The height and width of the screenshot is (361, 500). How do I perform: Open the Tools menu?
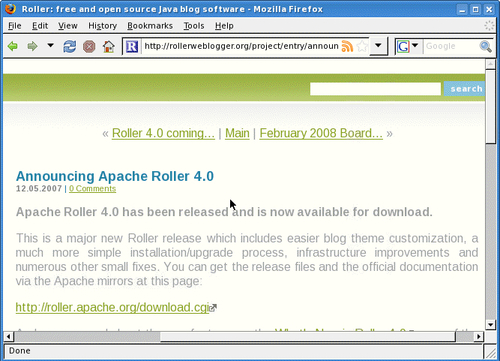tap(194, 26)
